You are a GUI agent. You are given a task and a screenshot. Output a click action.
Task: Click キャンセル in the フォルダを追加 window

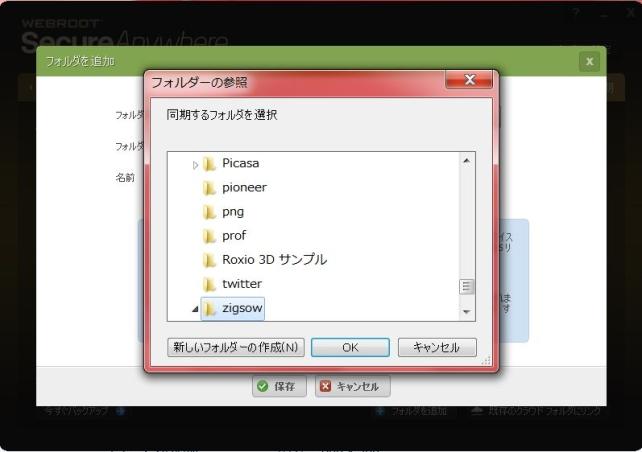[353, 386]
